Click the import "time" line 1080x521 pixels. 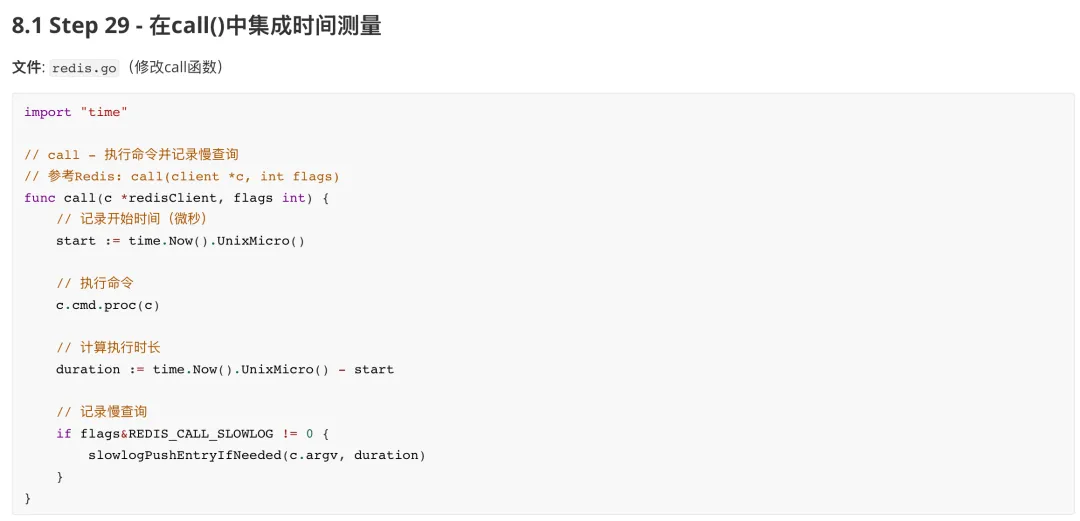76,112
